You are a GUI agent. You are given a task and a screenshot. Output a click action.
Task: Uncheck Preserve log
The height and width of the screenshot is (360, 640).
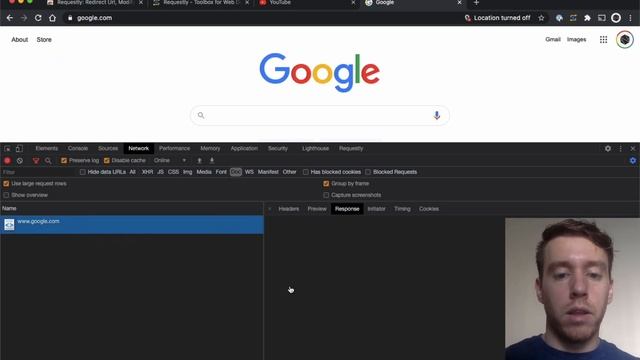tap(64, 160)
